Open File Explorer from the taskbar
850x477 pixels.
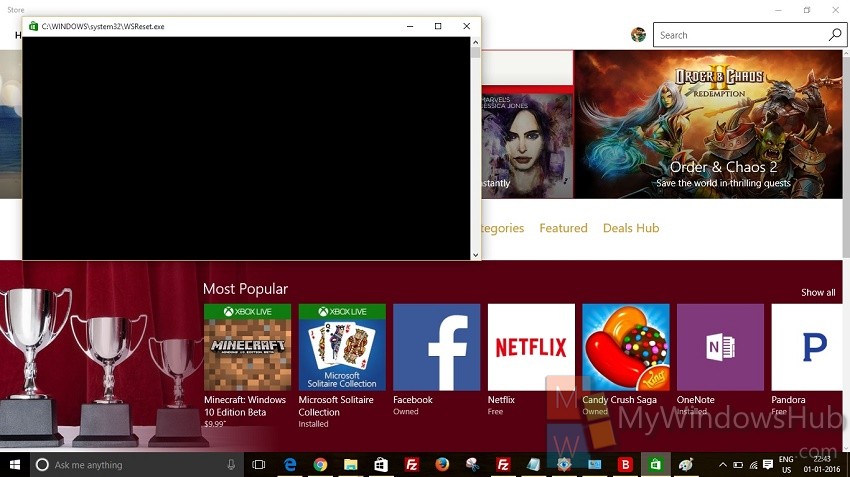point(351,465)
